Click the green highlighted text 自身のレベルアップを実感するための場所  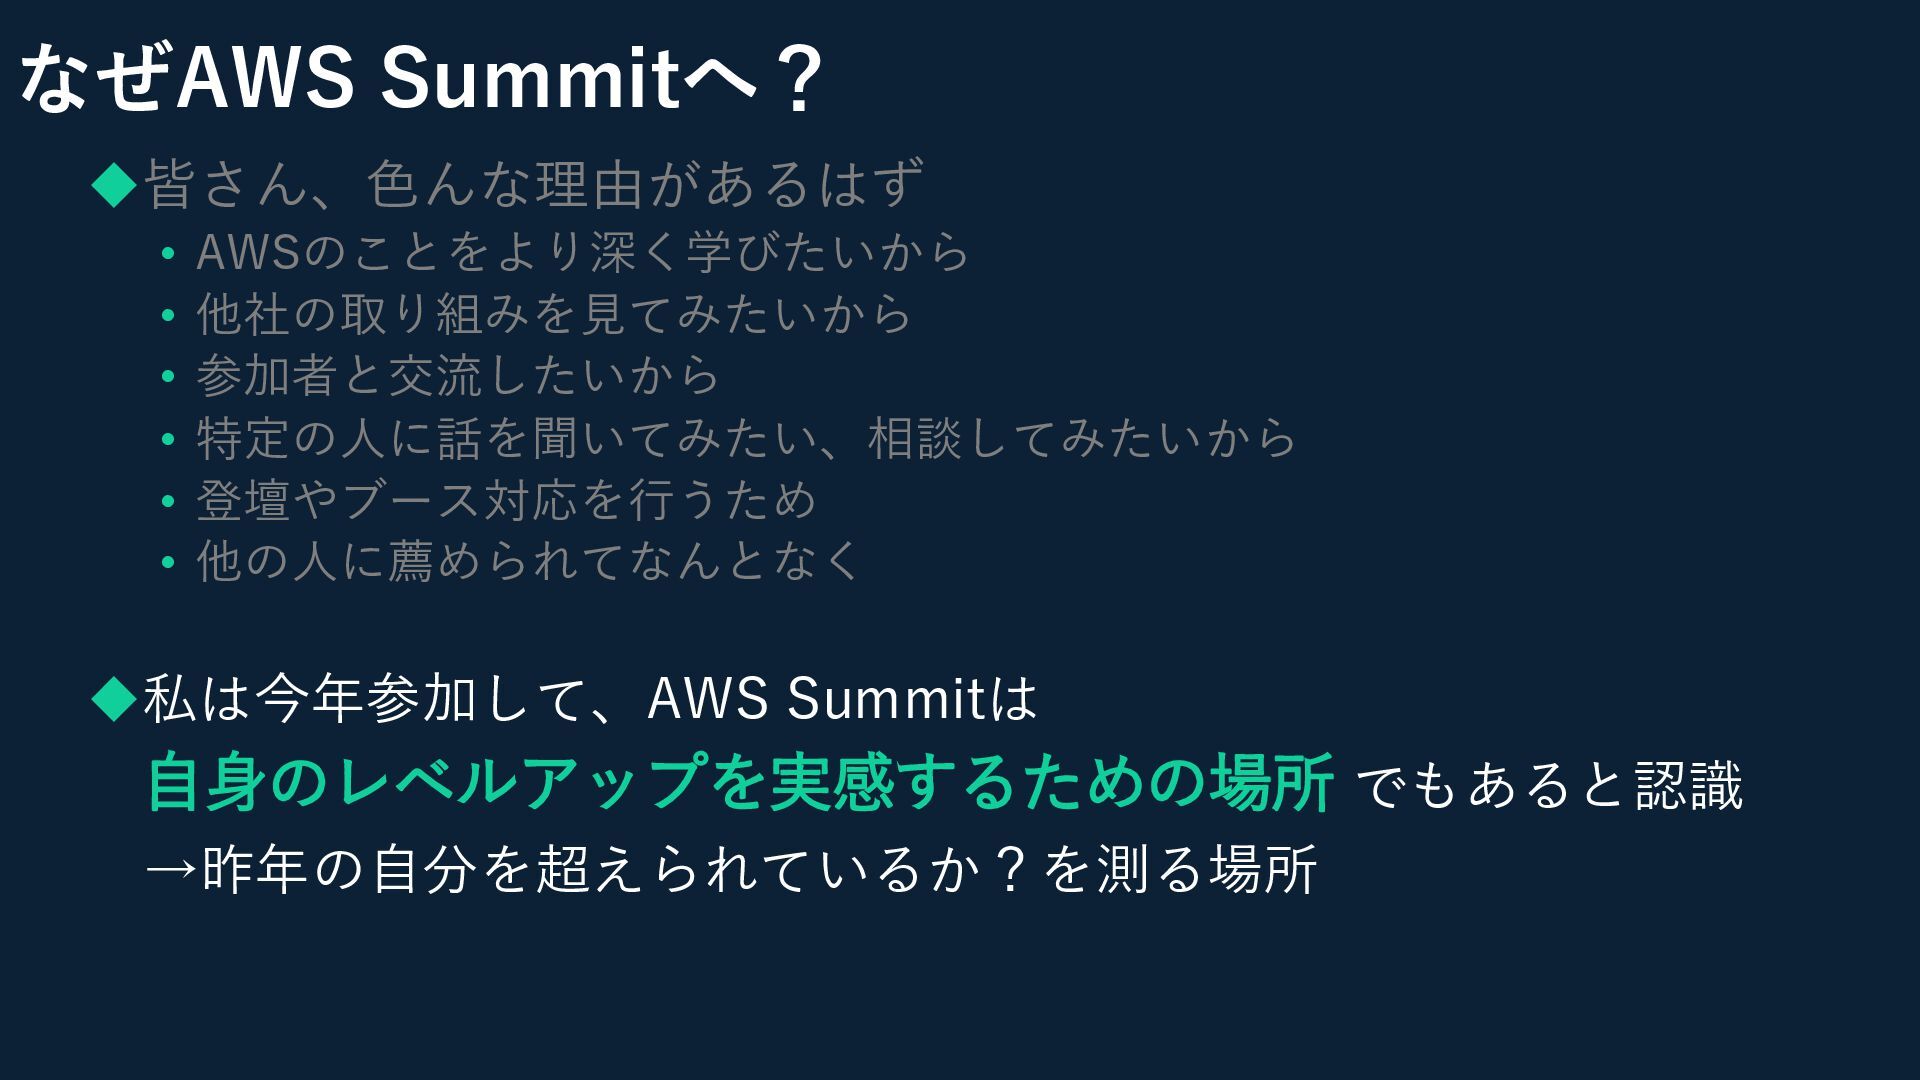[740, 782]
